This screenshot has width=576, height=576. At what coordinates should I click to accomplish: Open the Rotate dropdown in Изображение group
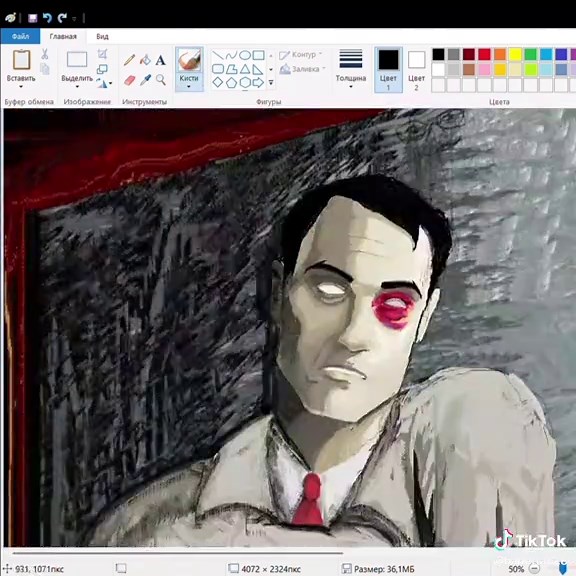point(104,83)
